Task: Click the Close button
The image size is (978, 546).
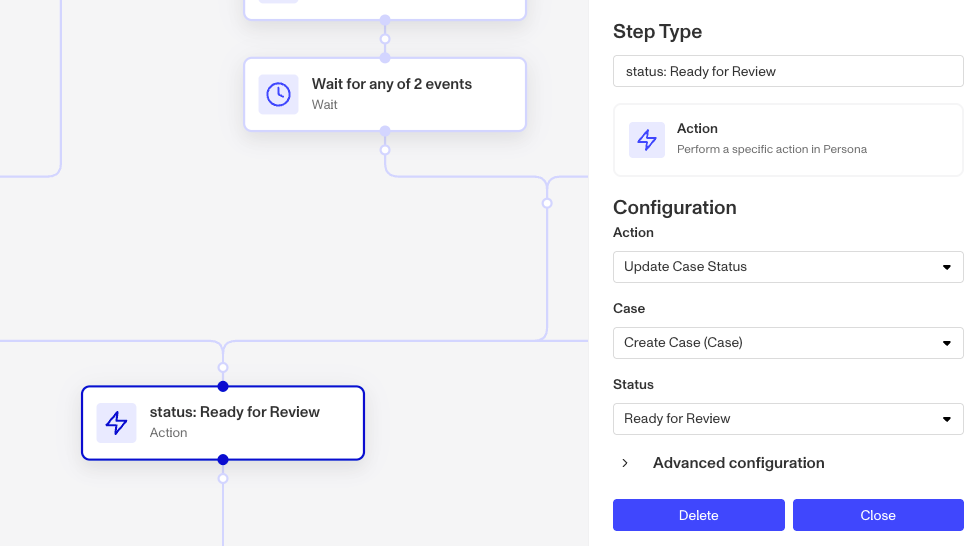Action: (x=878, y=515)
